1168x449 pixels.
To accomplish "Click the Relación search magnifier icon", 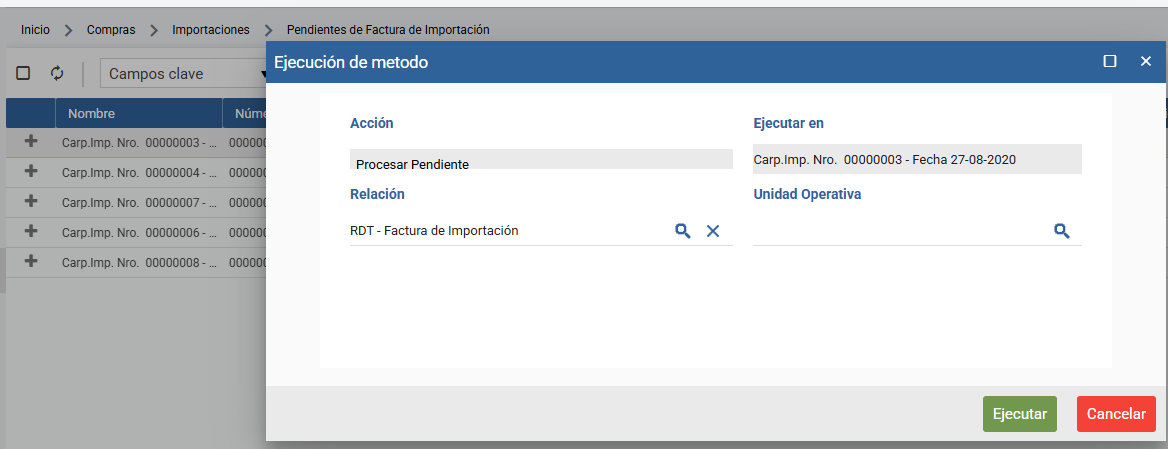I will (682, 231).
